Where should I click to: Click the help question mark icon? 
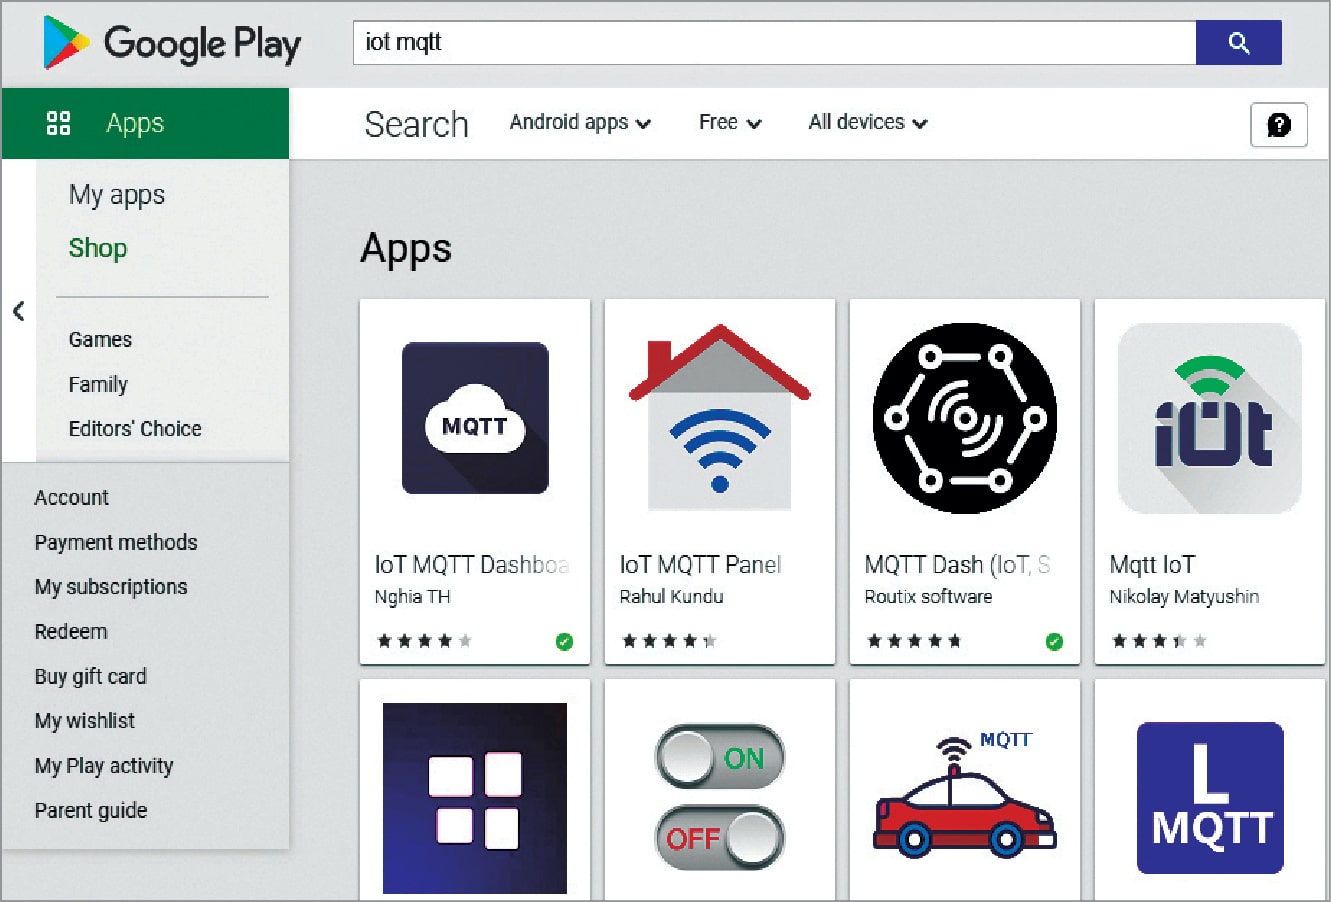tap(1278, 125)
